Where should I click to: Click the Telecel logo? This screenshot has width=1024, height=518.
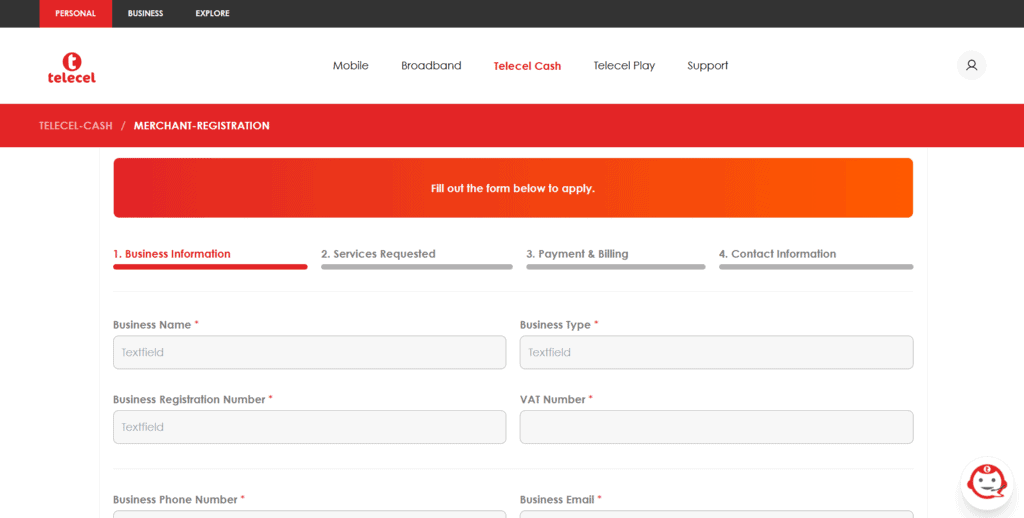tap(71, 67)
